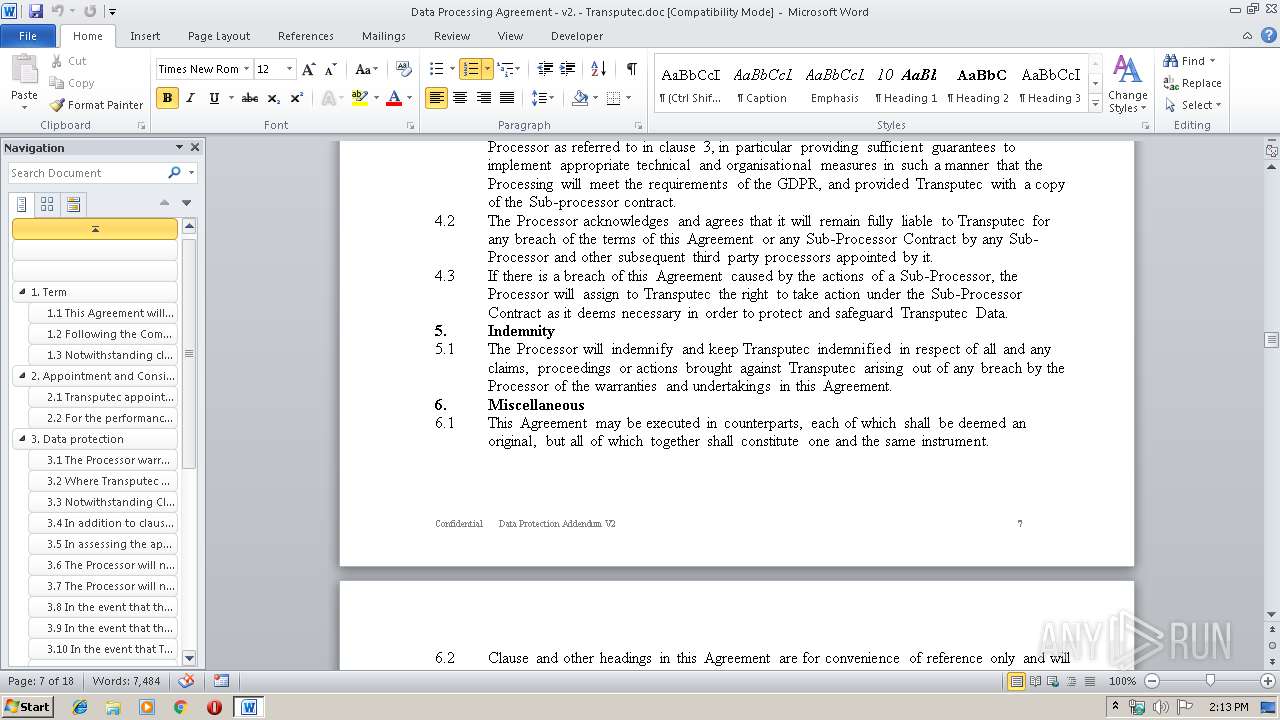Open Internet Explorer from the taskbar
Image resolution: width=1280 pixels, height=720 pixels.
pos(80,707)
